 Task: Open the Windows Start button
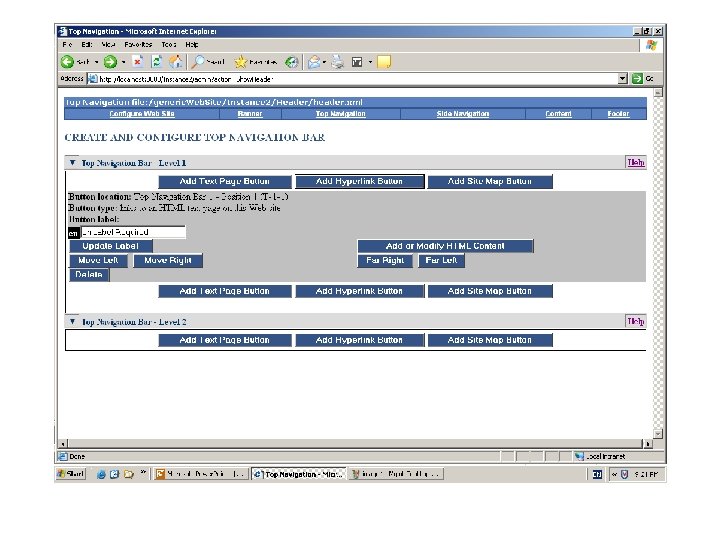(71, 474)
